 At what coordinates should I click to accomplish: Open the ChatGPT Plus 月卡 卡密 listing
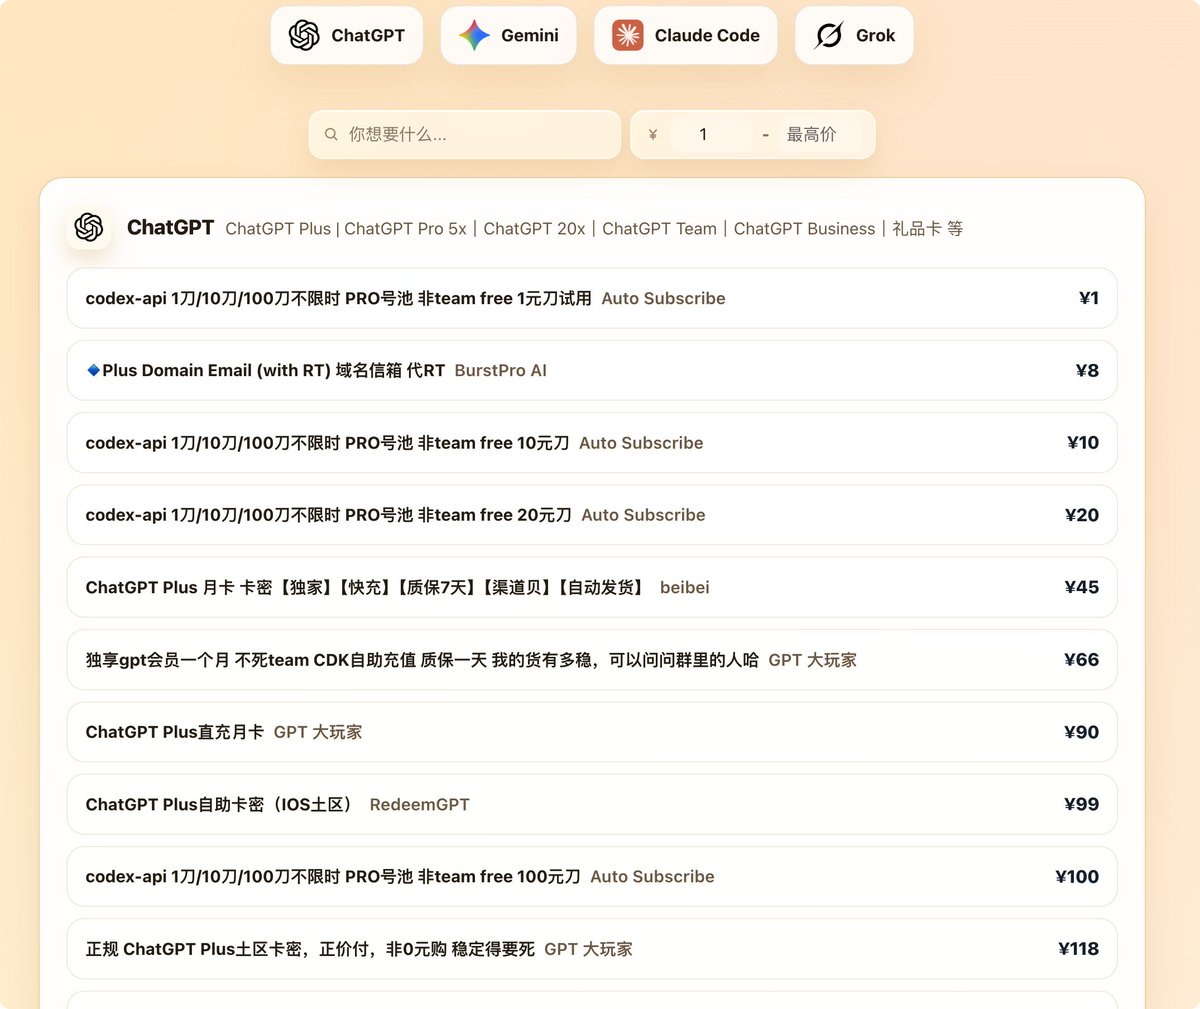tap(592, 587)
